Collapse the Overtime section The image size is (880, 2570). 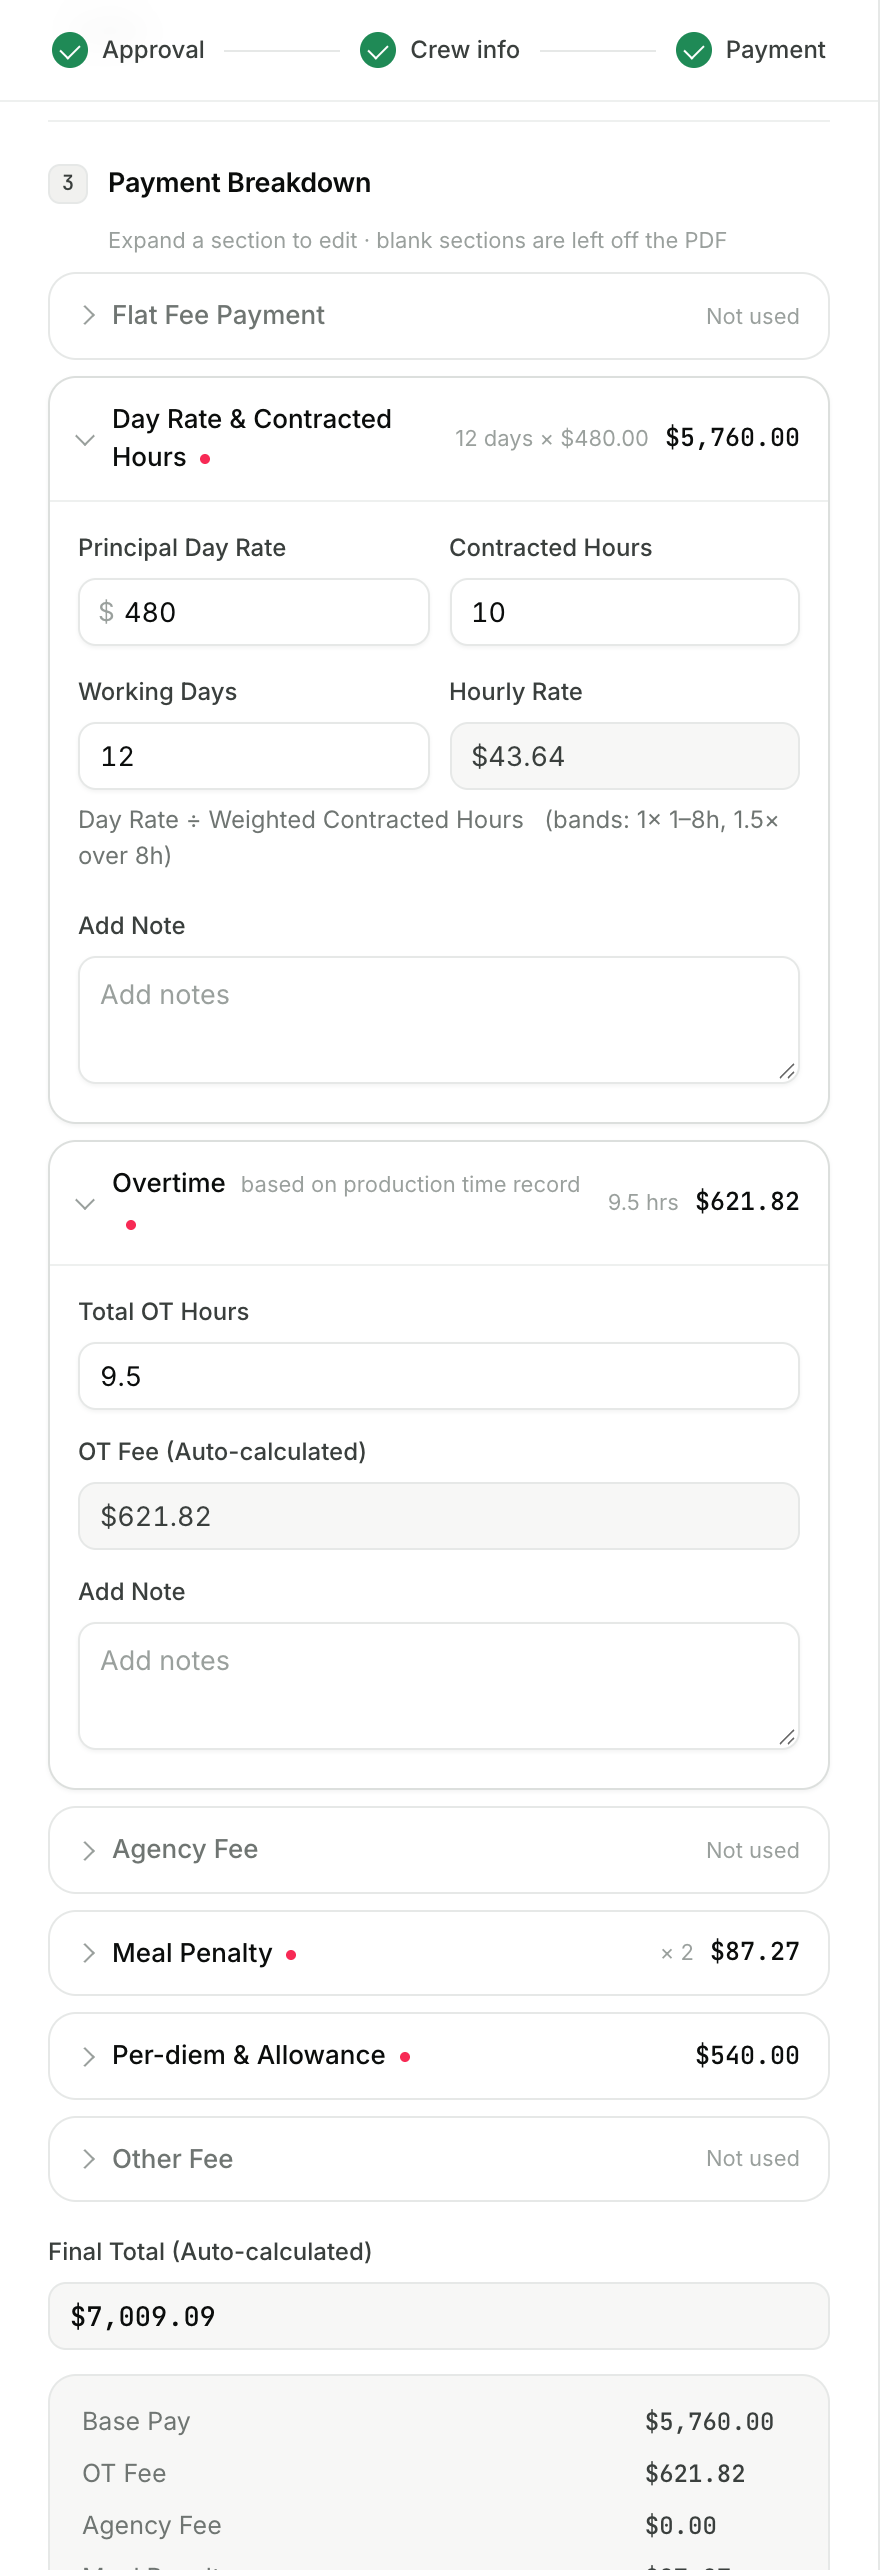point(439,1203)
